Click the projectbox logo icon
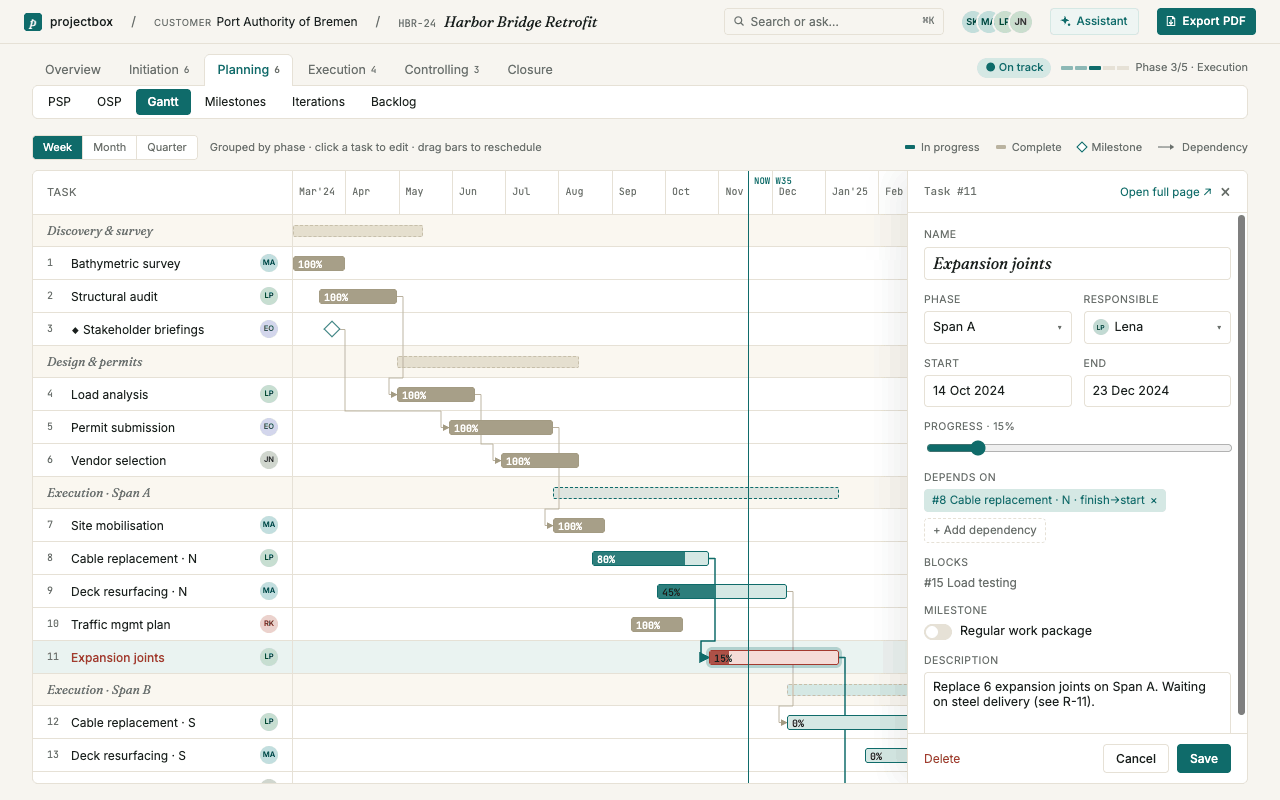1280x800 pixels. pos(33,22)
